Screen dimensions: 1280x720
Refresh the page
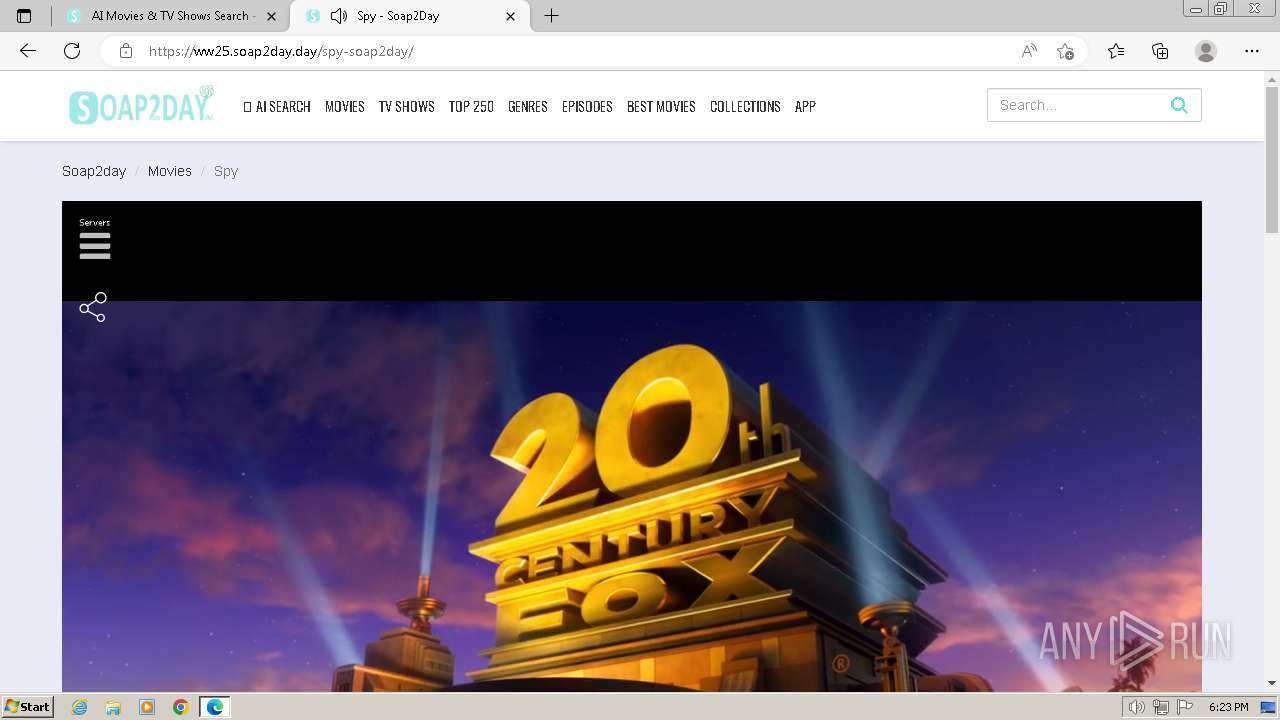coord(72,51)
